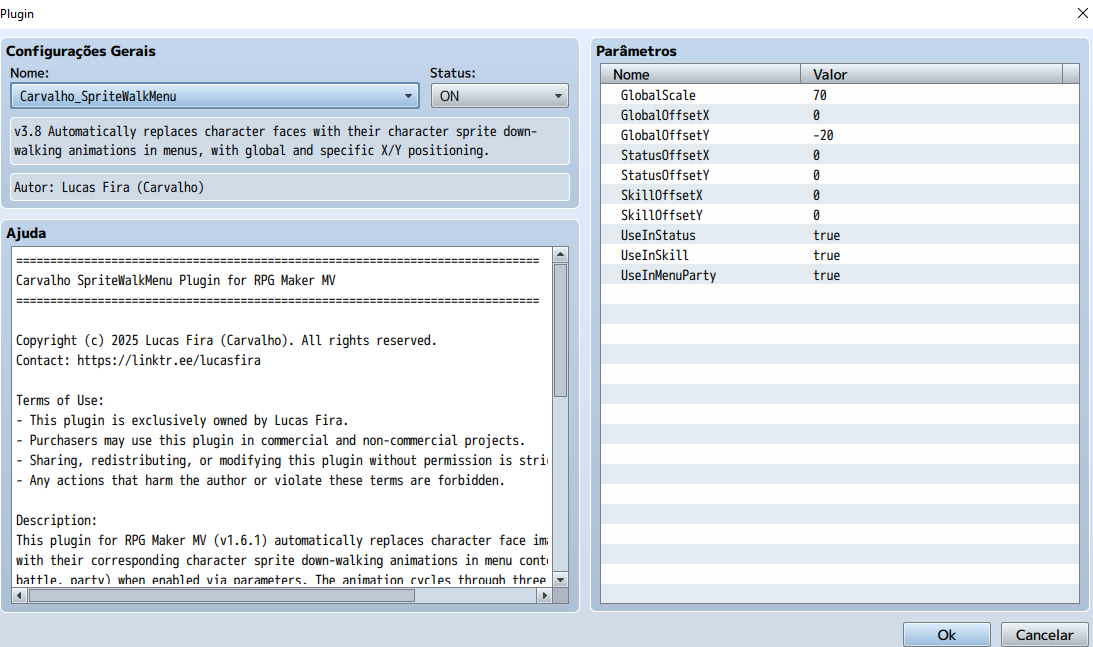Click the SkillOffsetX value 0
The width and height of the screenshot is (1093, 647).
click(816, 195)
